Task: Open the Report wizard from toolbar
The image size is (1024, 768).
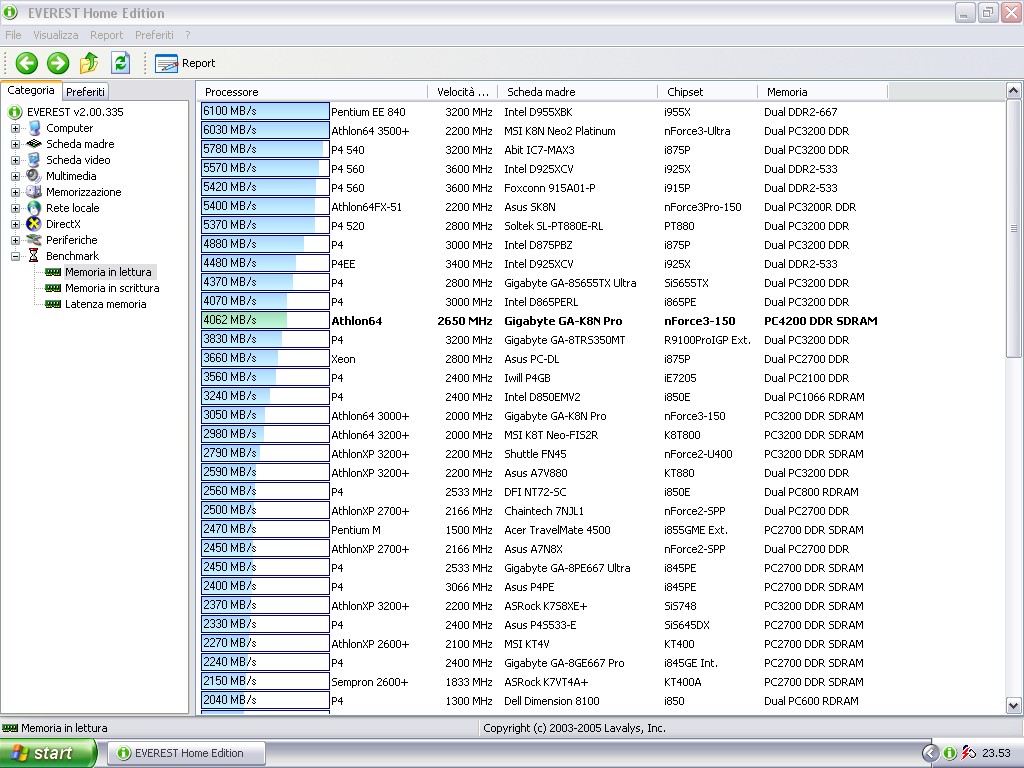Action: [x=185, y=63]
